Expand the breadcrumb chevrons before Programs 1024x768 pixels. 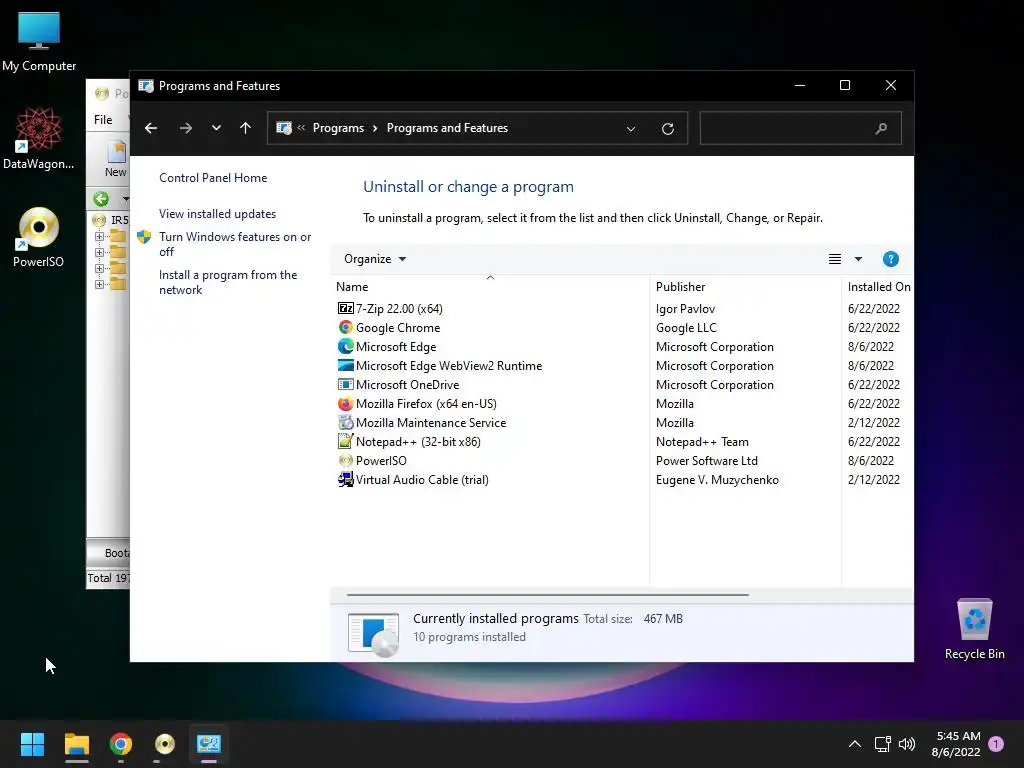coord(301,128)
